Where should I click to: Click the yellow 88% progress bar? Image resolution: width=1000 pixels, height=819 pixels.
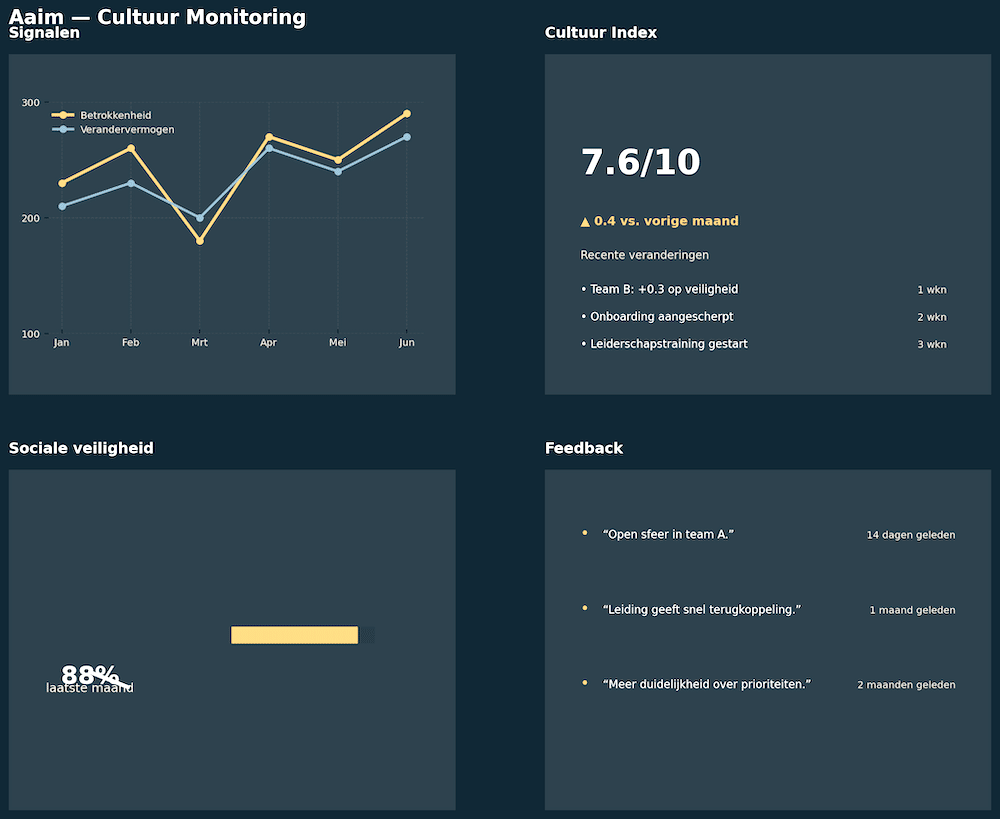294,635
